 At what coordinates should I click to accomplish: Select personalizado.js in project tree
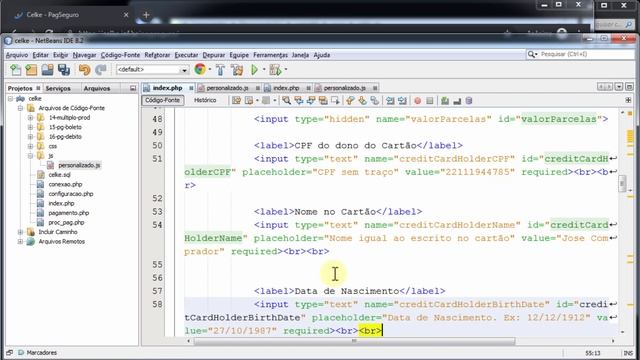point(79,165)
